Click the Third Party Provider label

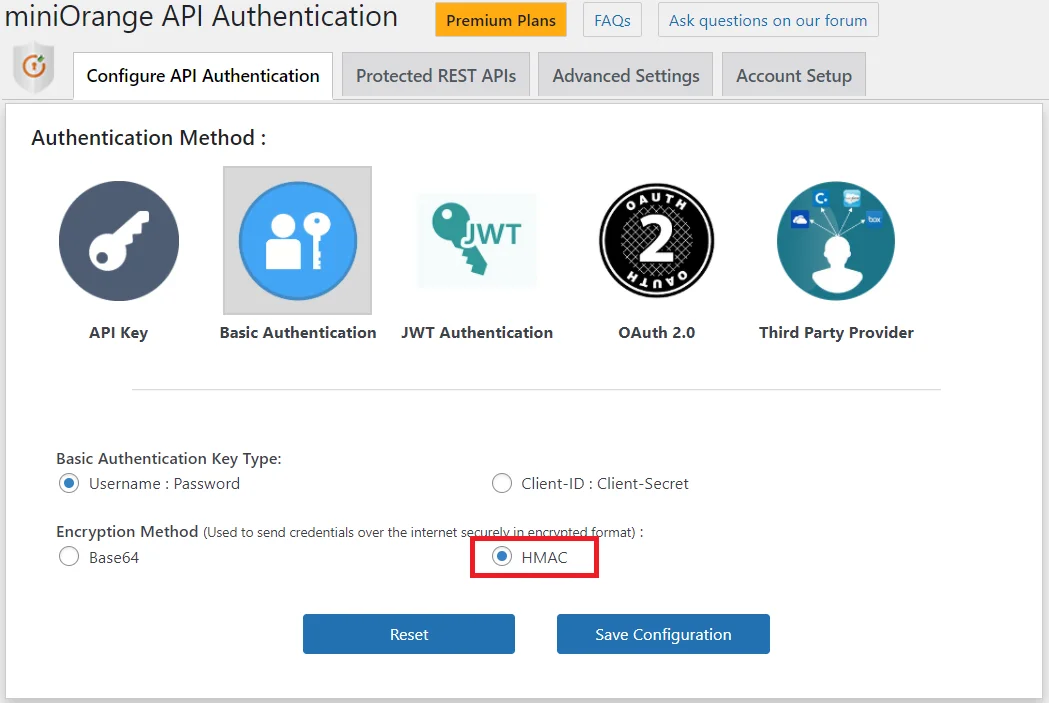836,332
